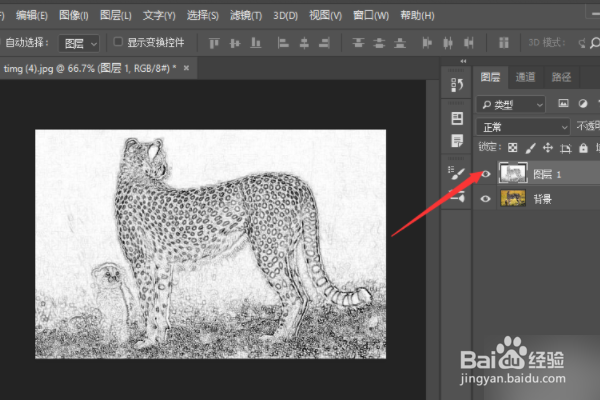Open the 窗口(W) menu

pyautogui.click(x=371, y=15)
